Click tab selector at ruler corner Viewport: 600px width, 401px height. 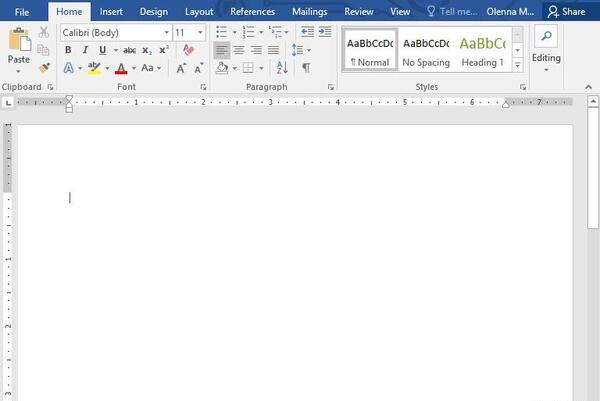point(8,103)
